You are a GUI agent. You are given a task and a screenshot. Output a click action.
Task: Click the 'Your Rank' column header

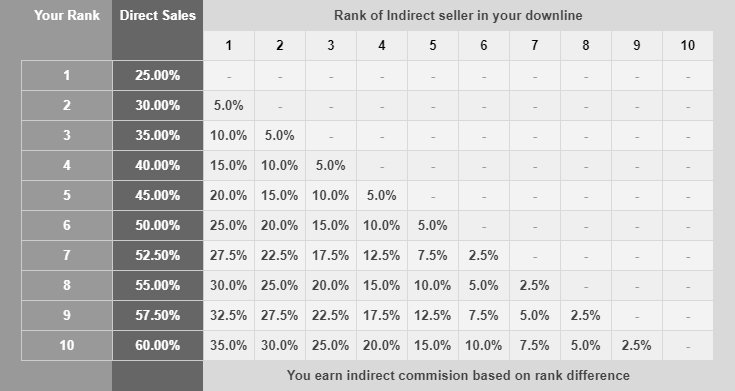point(67,15)
